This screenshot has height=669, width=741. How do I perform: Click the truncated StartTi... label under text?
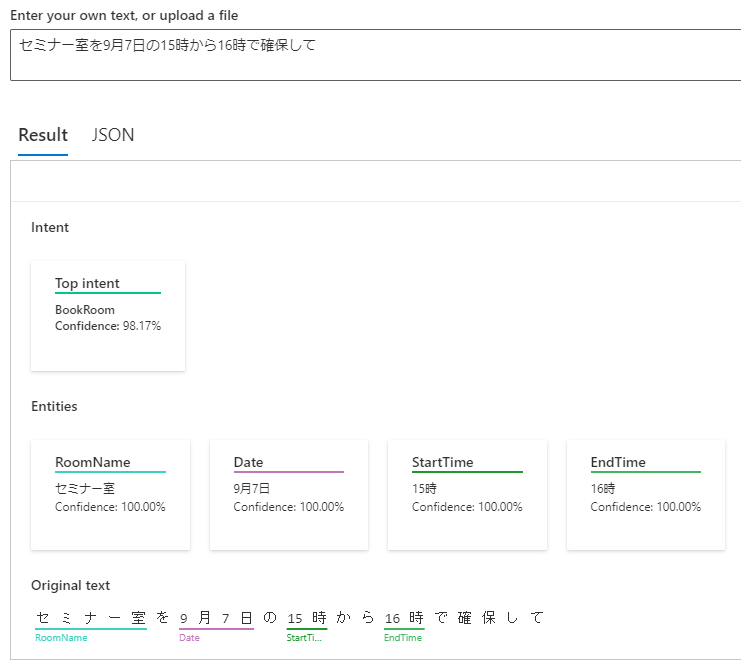[x=304, y=638]
